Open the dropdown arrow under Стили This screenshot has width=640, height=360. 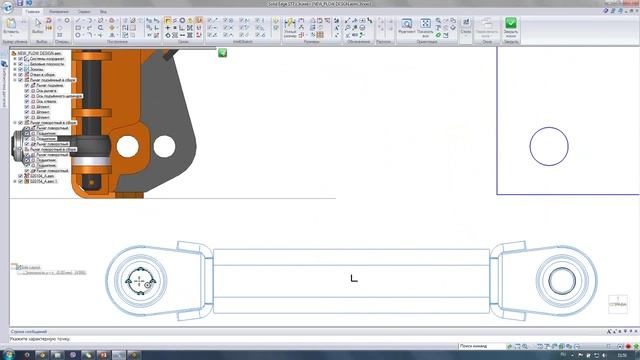pos(466,36)
